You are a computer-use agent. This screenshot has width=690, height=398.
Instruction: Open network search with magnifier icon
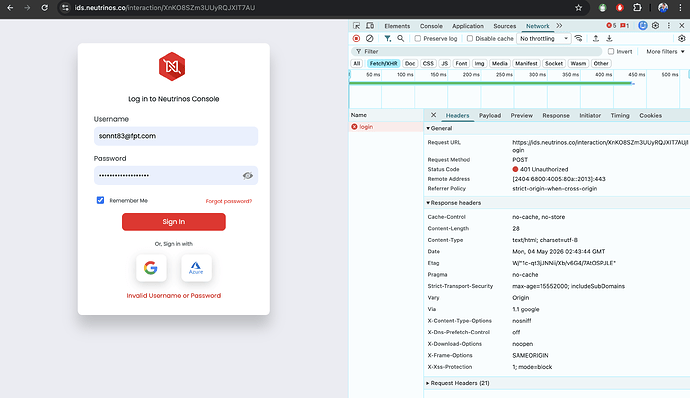coord(400,39)
